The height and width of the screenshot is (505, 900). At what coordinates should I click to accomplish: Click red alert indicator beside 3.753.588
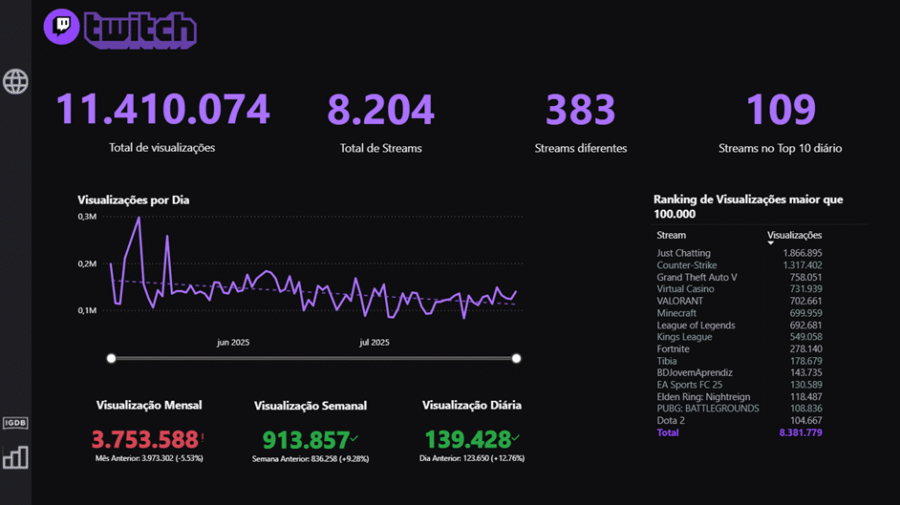click(x=202, y=437)
